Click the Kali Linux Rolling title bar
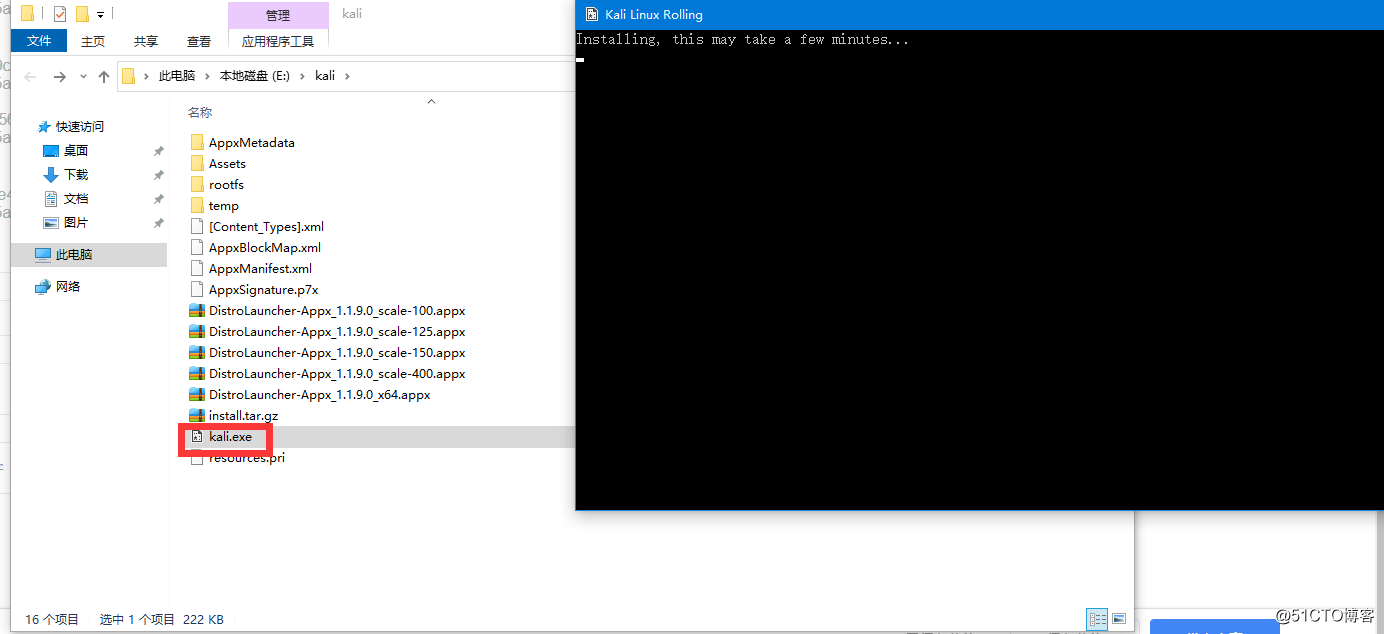The height and width of the screenshot is (634, 1384). point(980,14)
